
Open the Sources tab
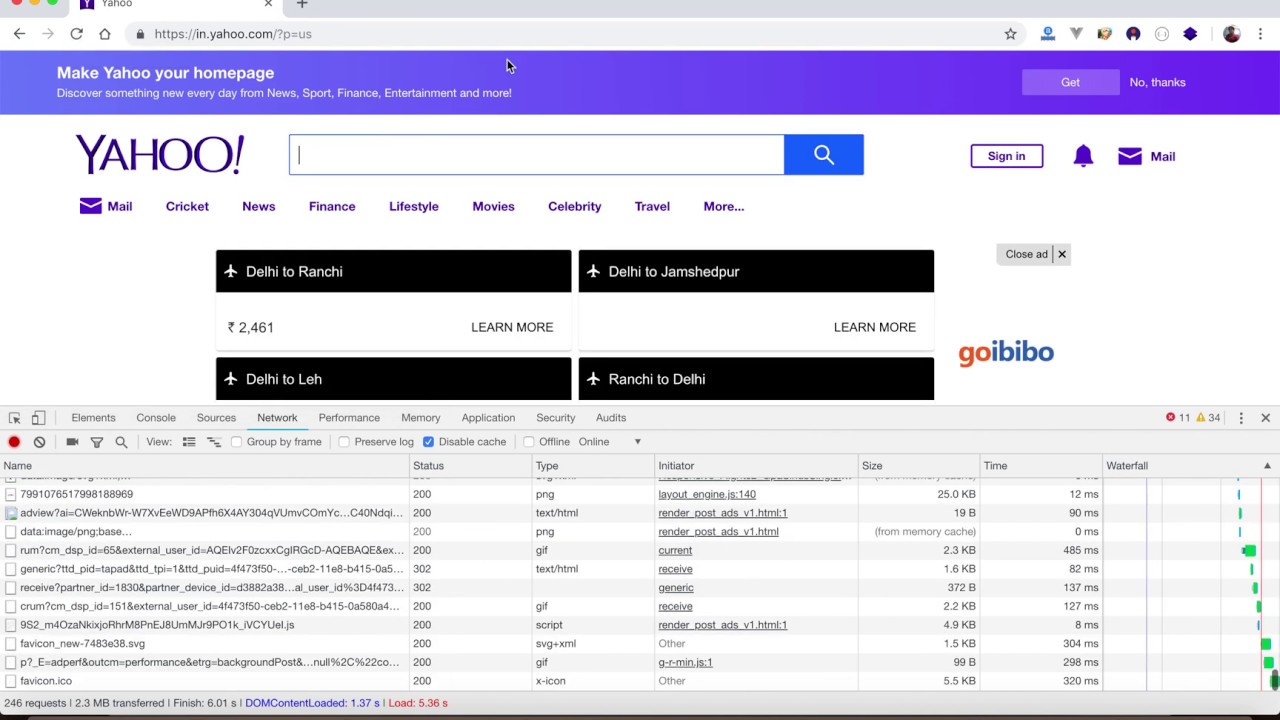(216, 418)
